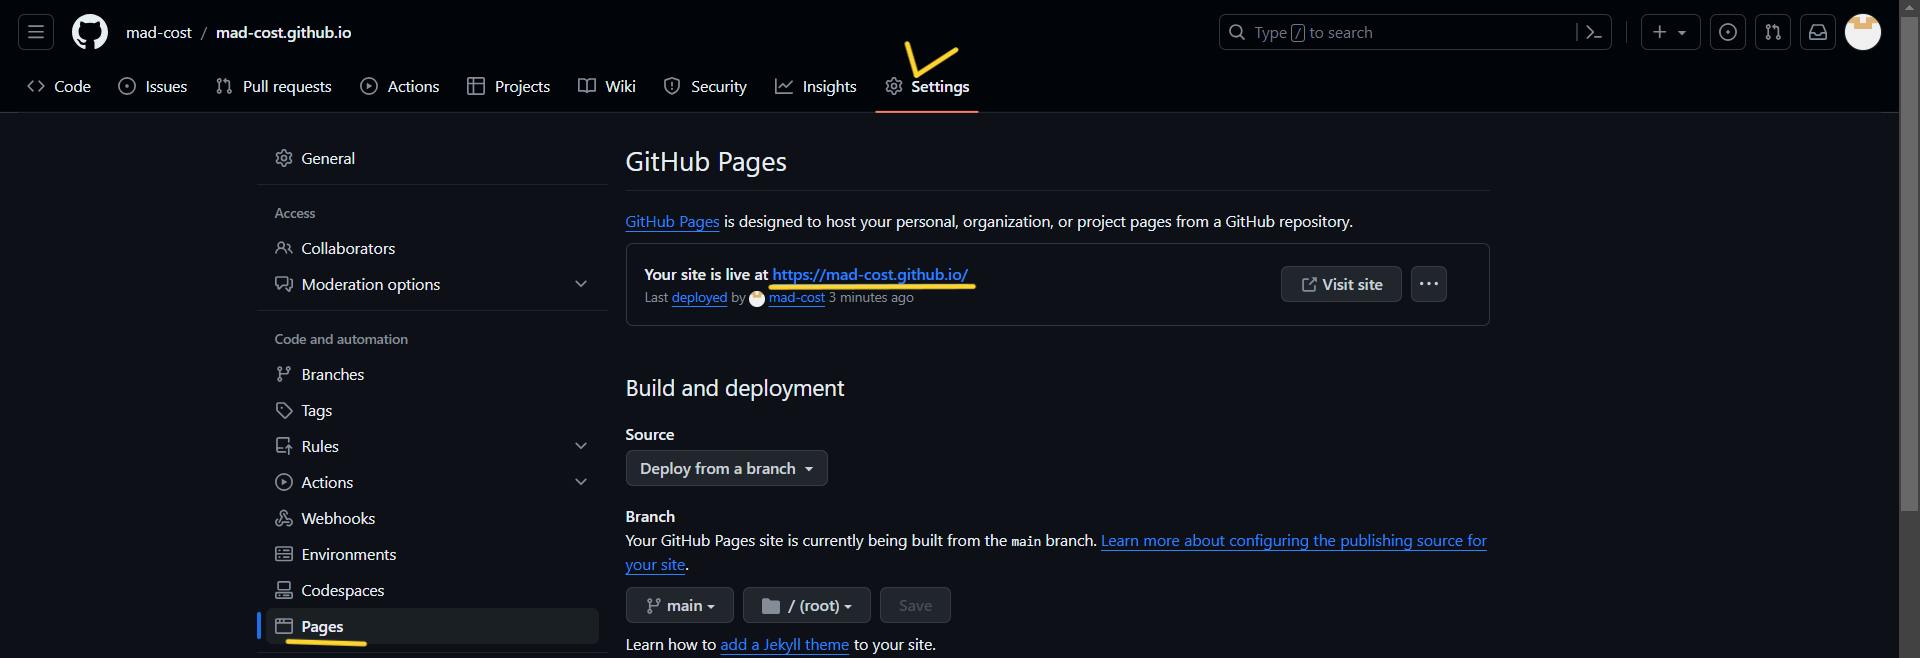Expand Moderation options in sidebar
1920x658 pixels.
click(x=580, y=284)
